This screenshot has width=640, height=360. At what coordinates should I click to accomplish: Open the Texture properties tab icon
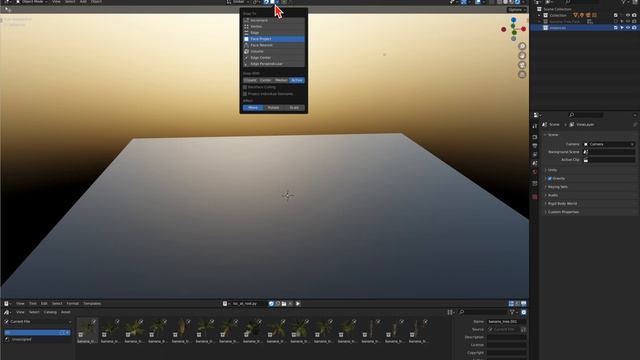pyautogui.click(x=535, y=197)
